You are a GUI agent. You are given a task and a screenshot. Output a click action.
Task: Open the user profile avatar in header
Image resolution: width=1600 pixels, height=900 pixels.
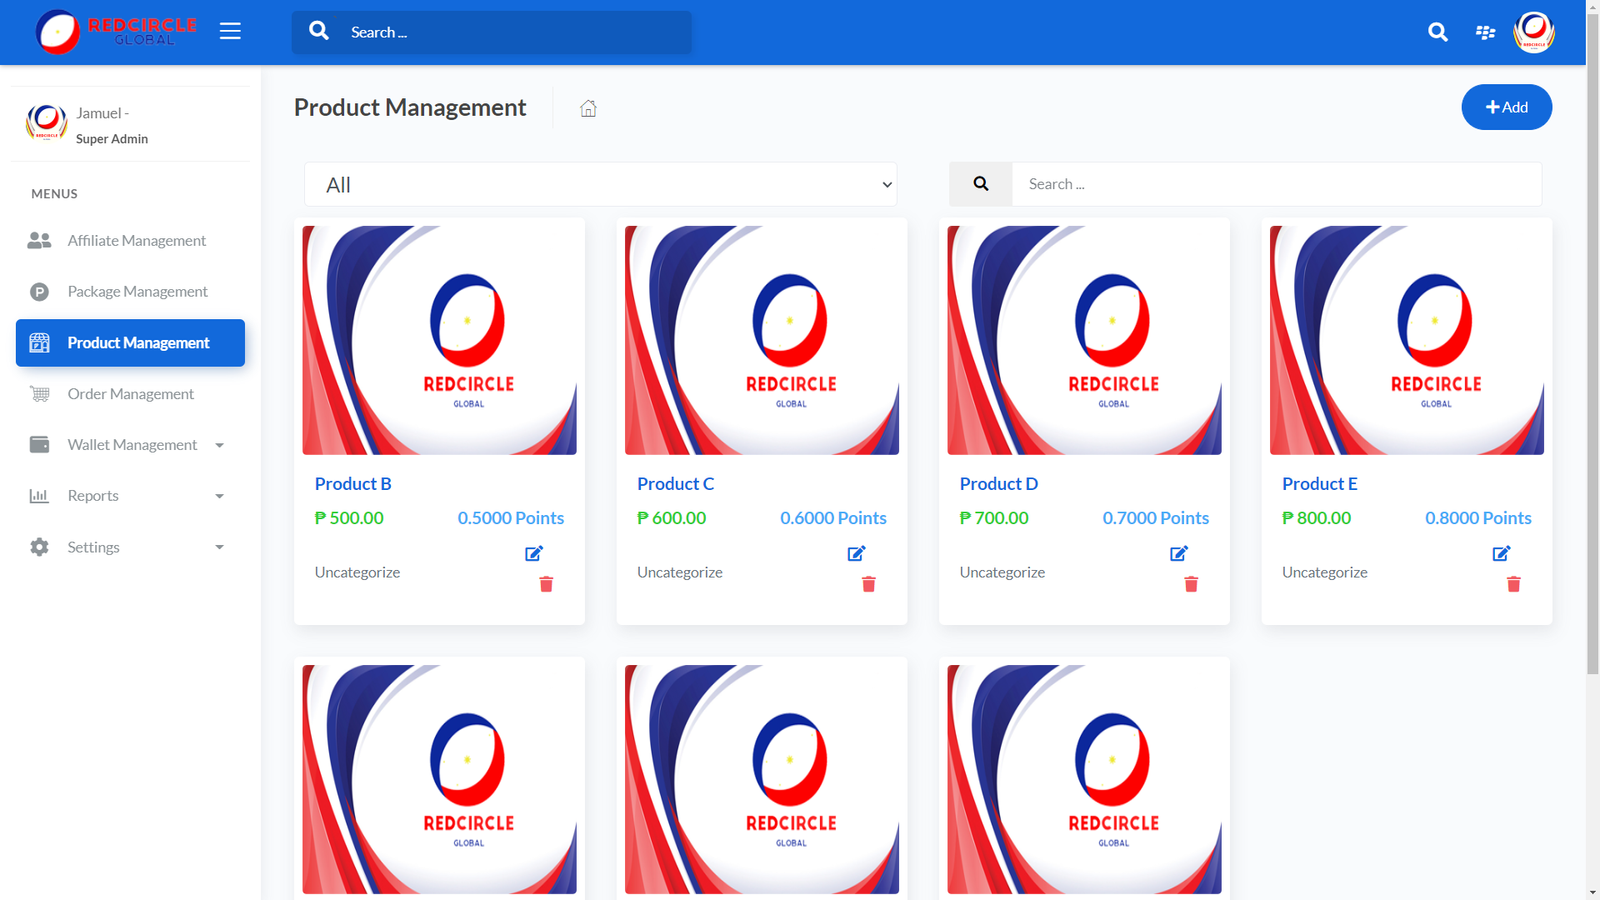pyautogui.click(x=1534, y=32)
